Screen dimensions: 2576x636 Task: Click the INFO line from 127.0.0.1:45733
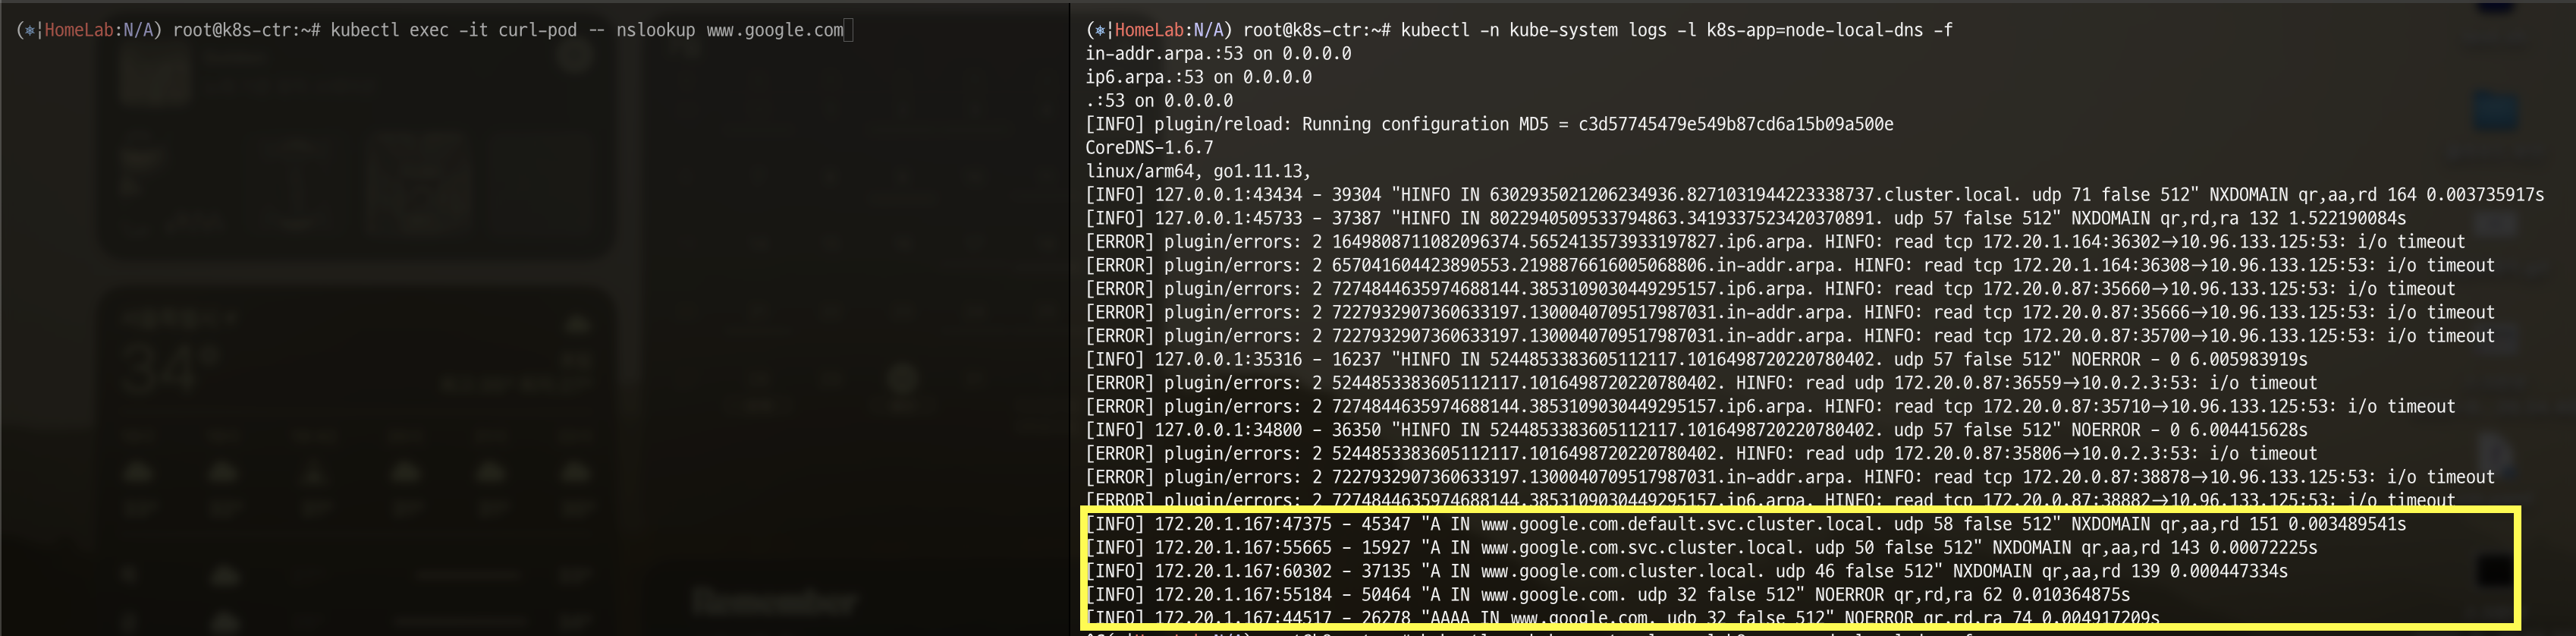(1745, 218)
